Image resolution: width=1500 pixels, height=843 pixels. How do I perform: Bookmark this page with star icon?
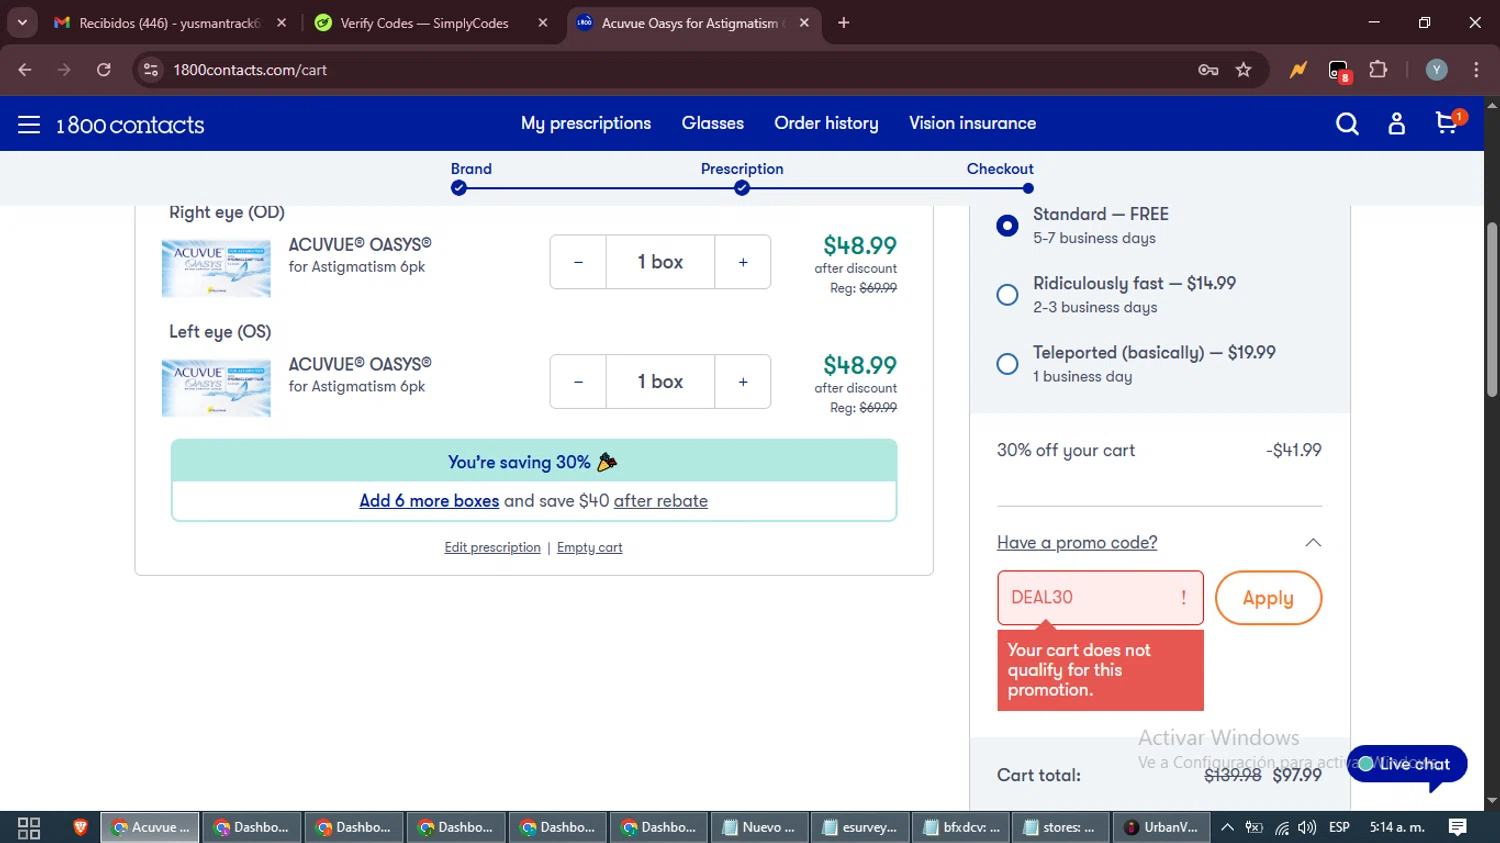tap(1243, 69)
